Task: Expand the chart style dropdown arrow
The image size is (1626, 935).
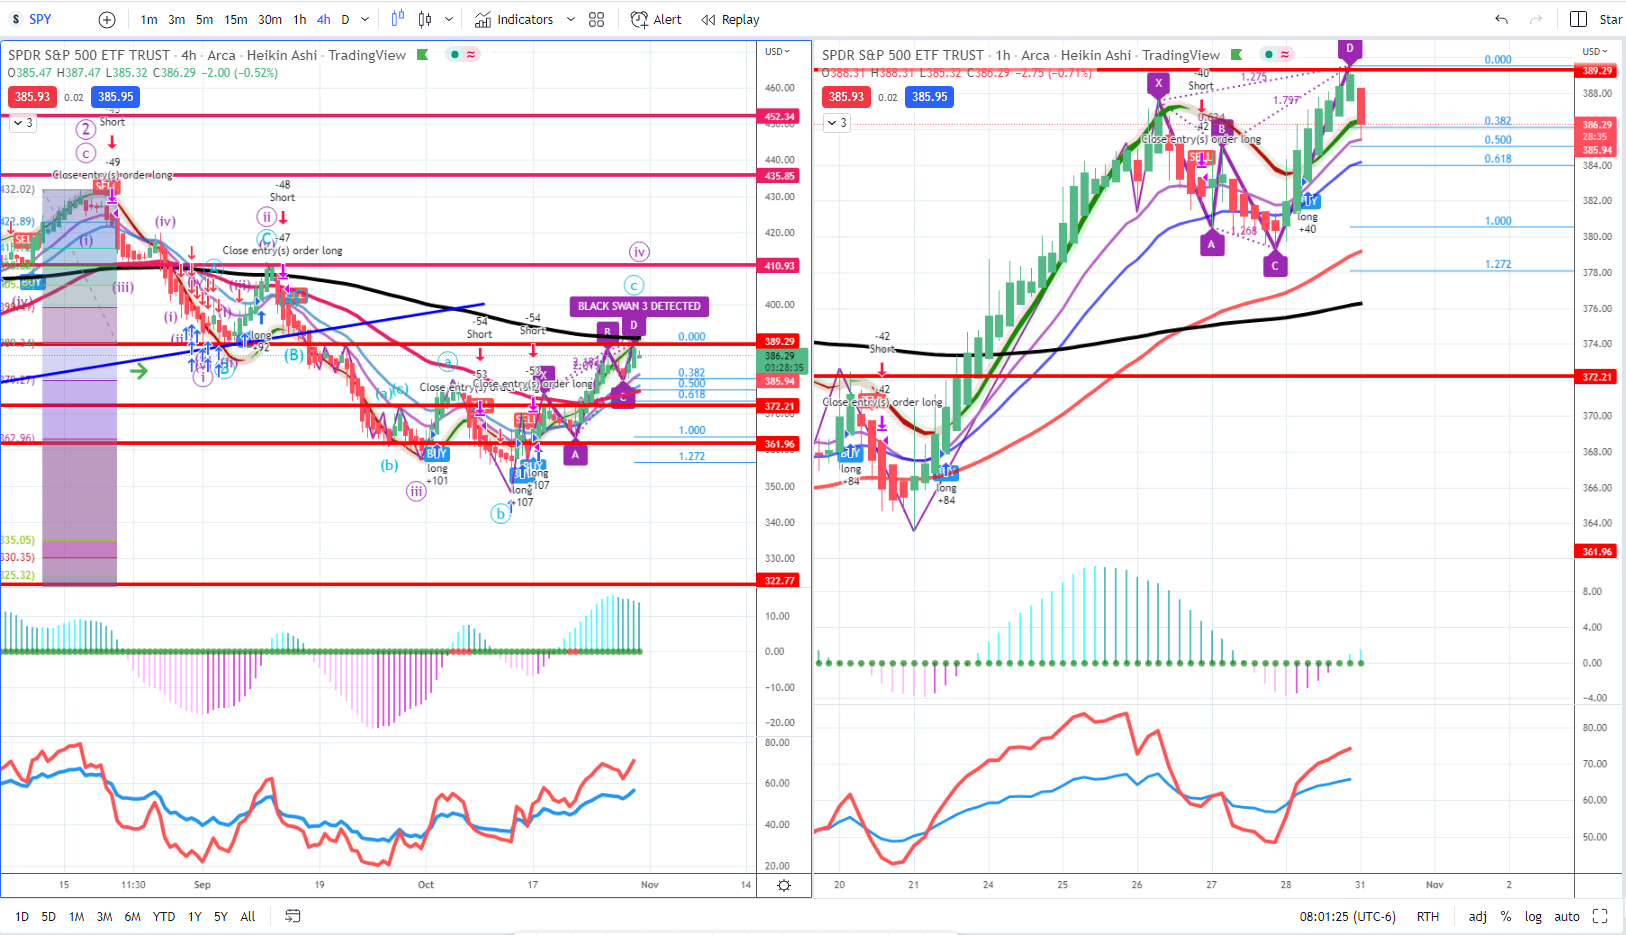Action: tap(449, 19)
